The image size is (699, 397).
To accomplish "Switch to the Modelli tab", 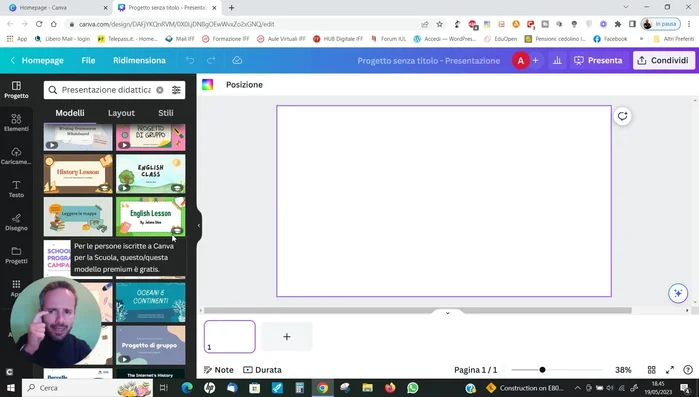I will 70,113.
